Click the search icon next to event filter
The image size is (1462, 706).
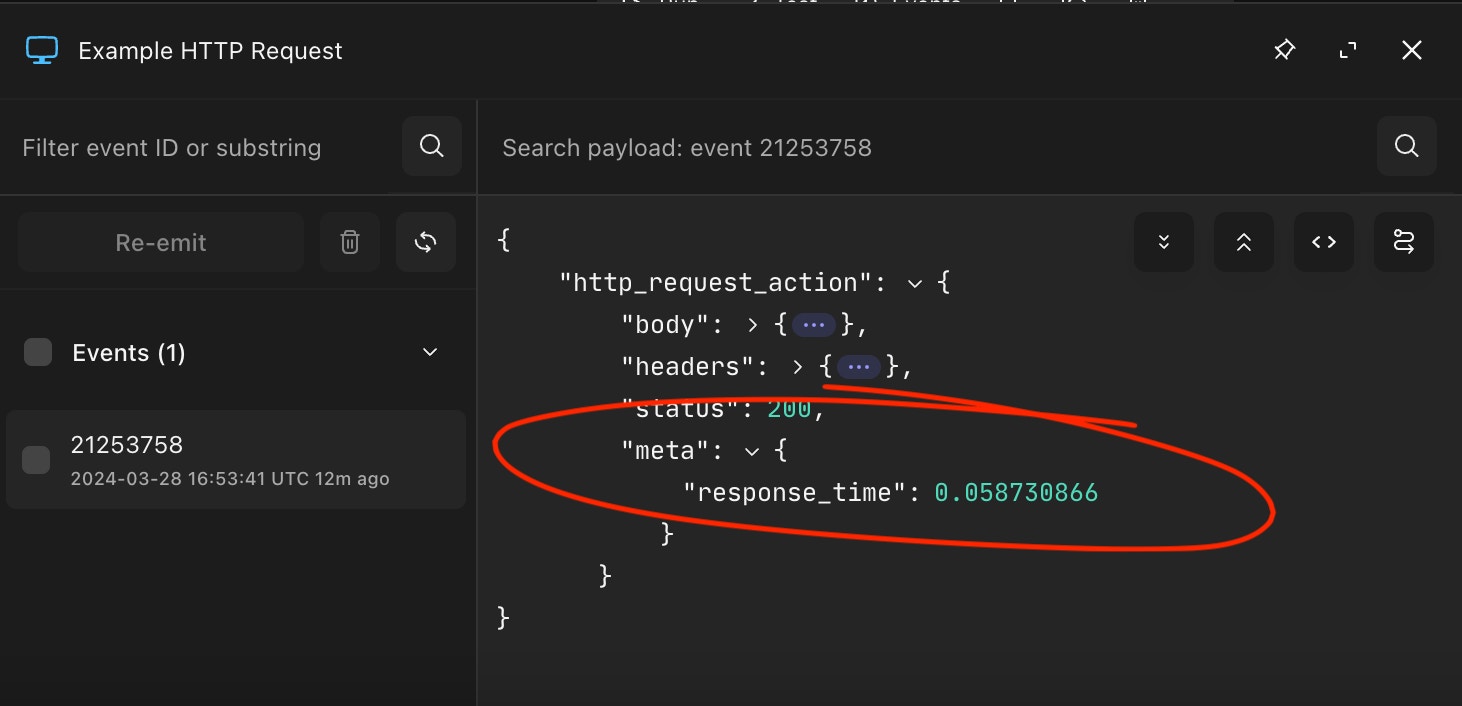point(432,146)
